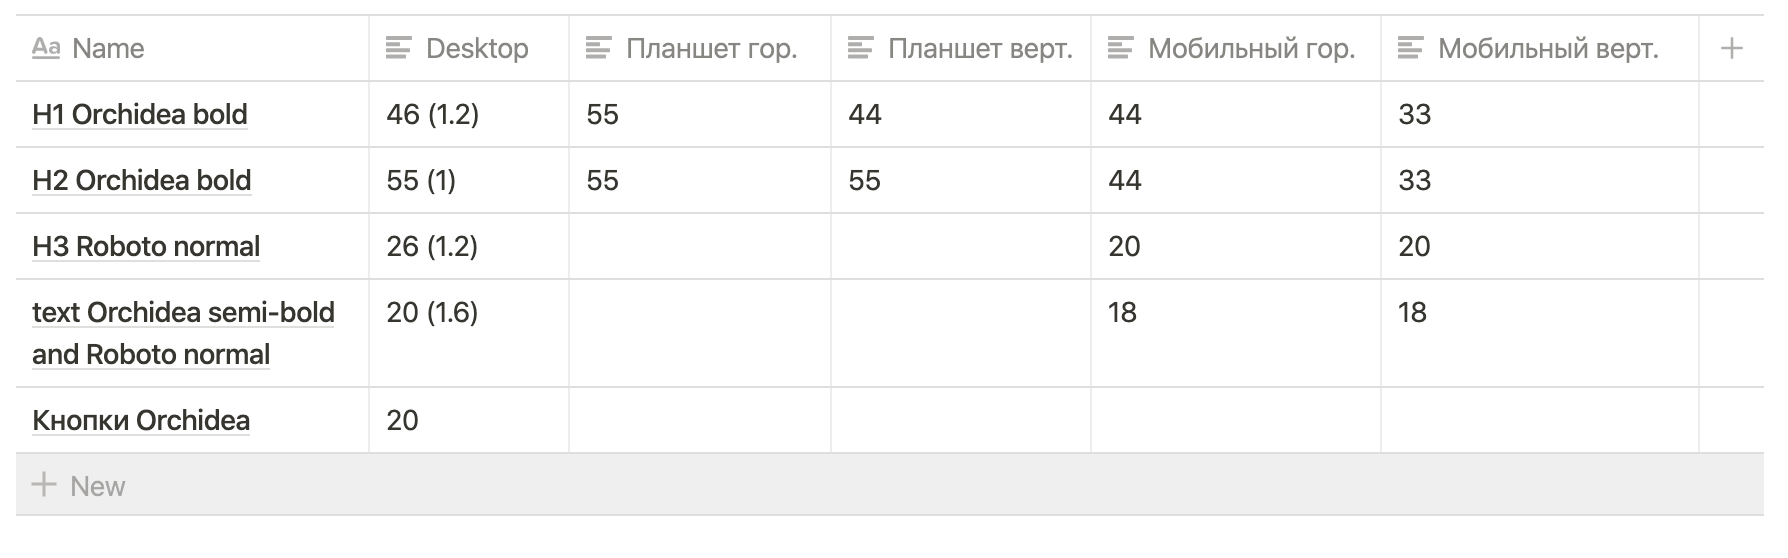Open the Планшет гор. column header menu
Viewport: 1788px width, 558px height.
pyautogui.click(x=700, y=48)
